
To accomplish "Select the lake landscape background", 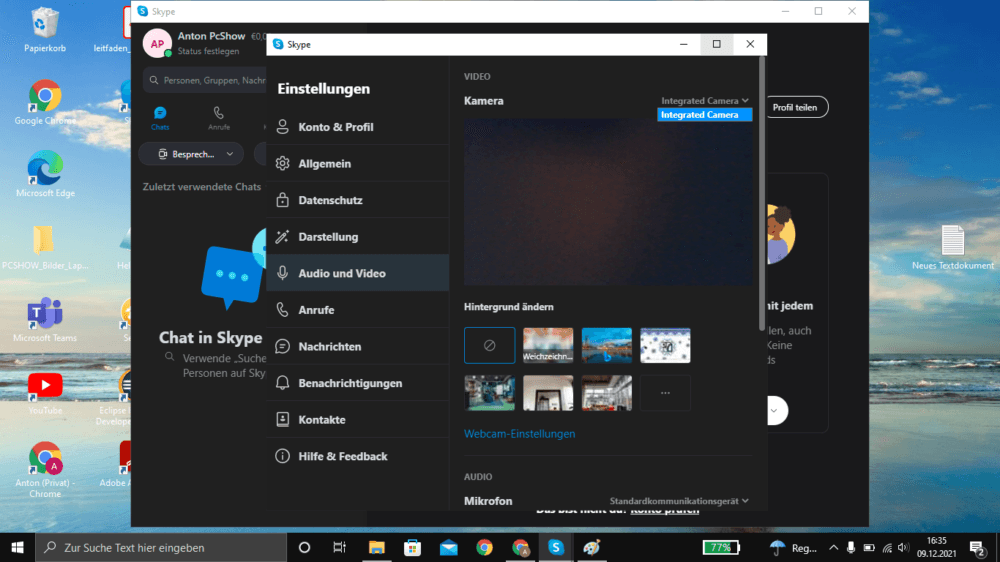I will point(607,345).
